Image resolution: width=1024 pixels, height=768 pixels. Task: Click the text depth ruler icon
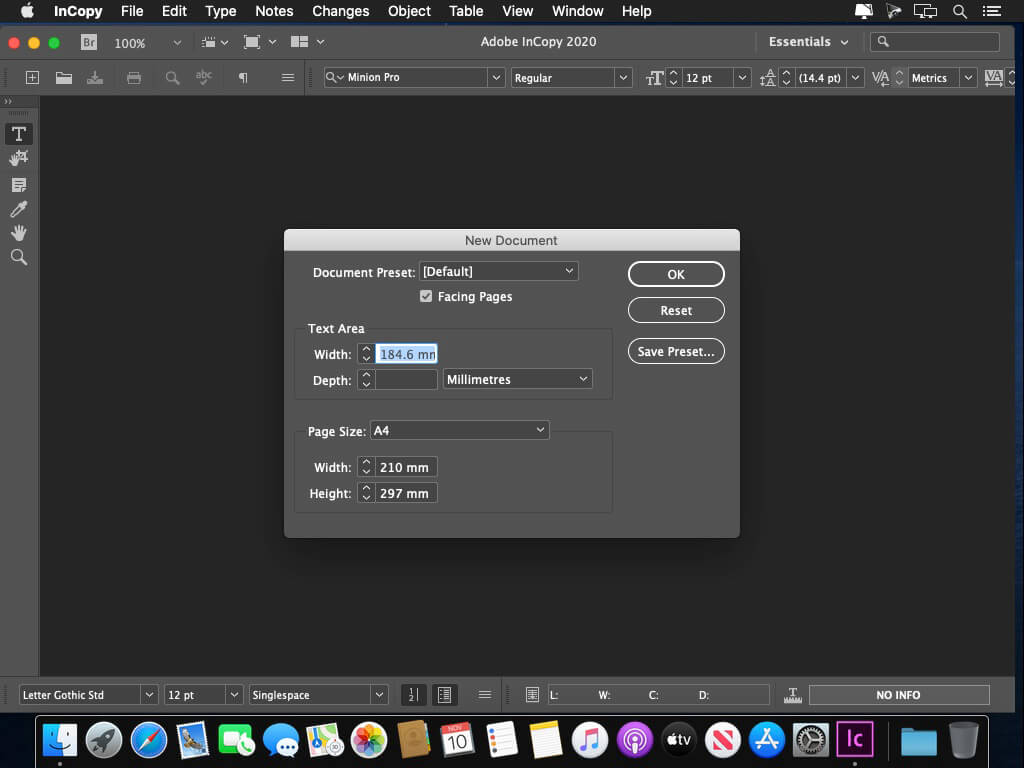click(792, 696)
